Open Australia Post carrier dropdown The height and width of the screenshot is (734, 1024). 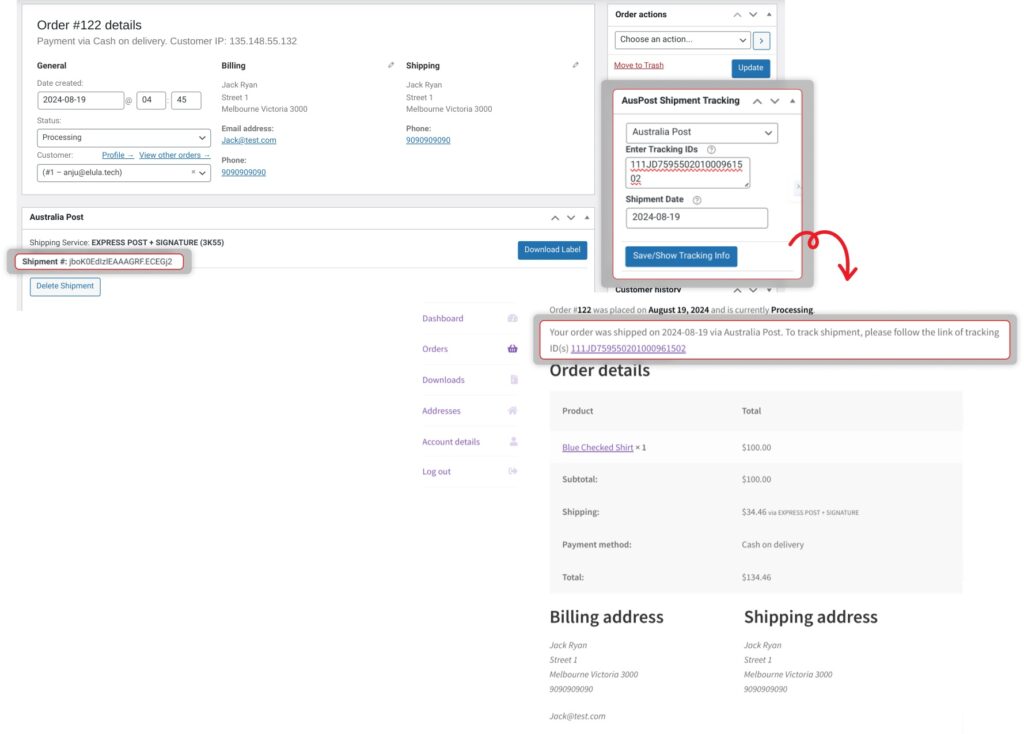[x=701, y=133]
